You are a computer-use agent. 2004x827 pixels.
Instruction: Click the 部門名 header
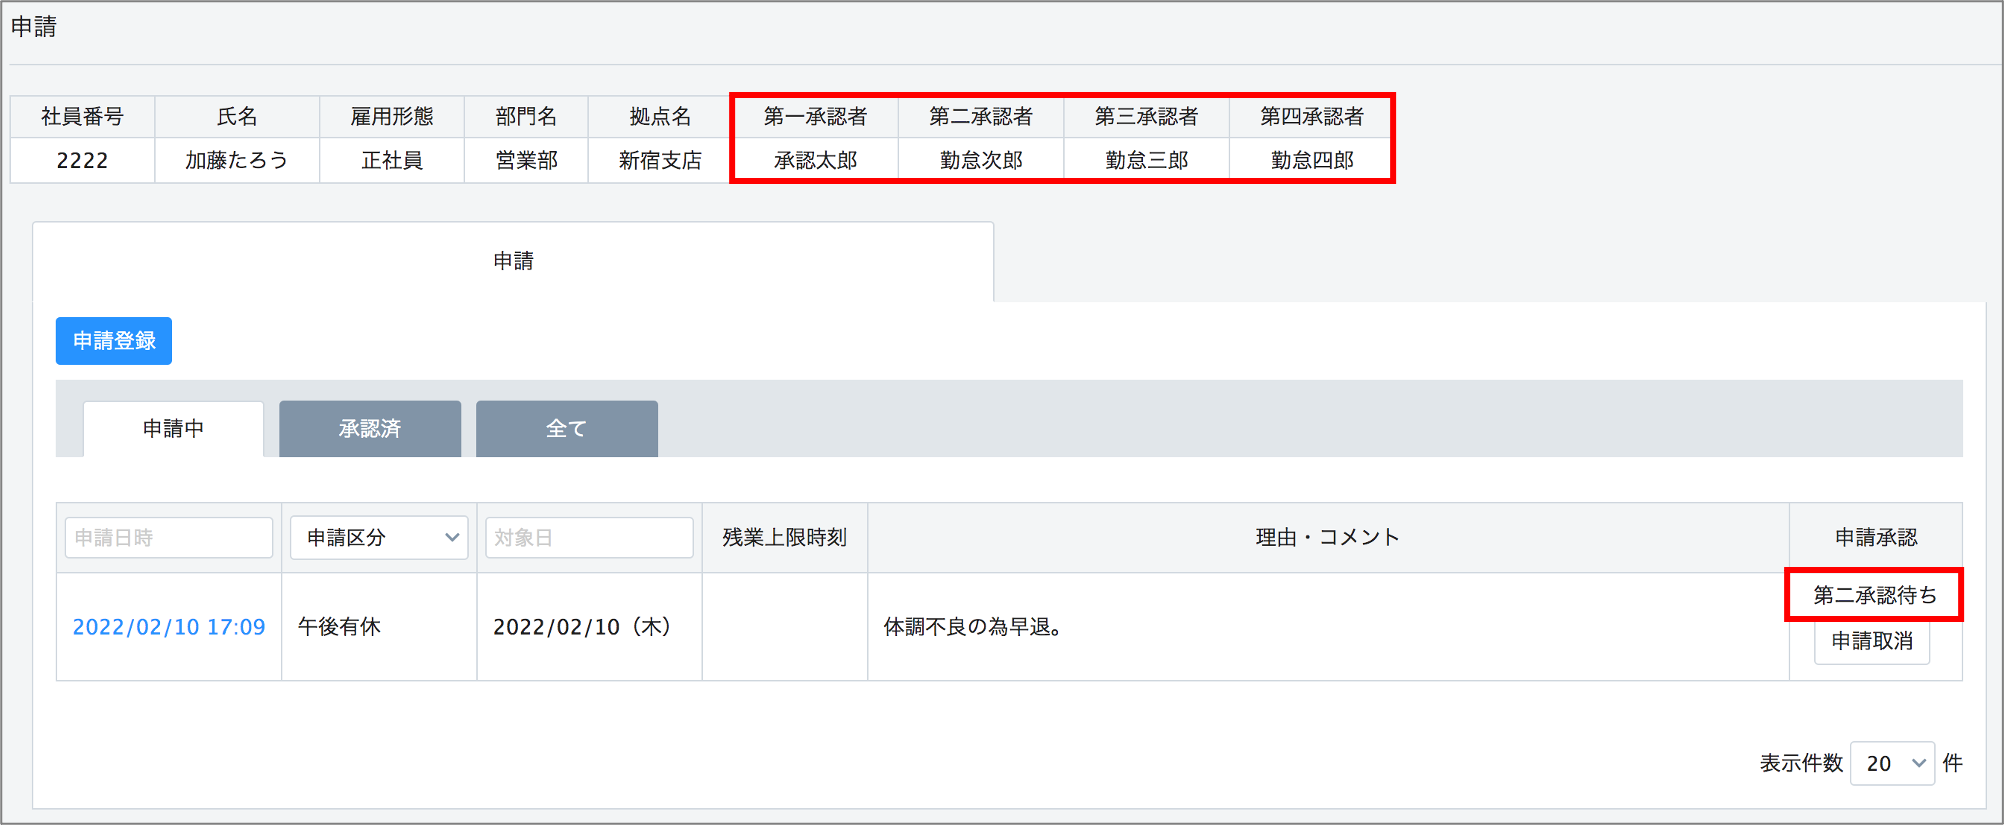526,117
